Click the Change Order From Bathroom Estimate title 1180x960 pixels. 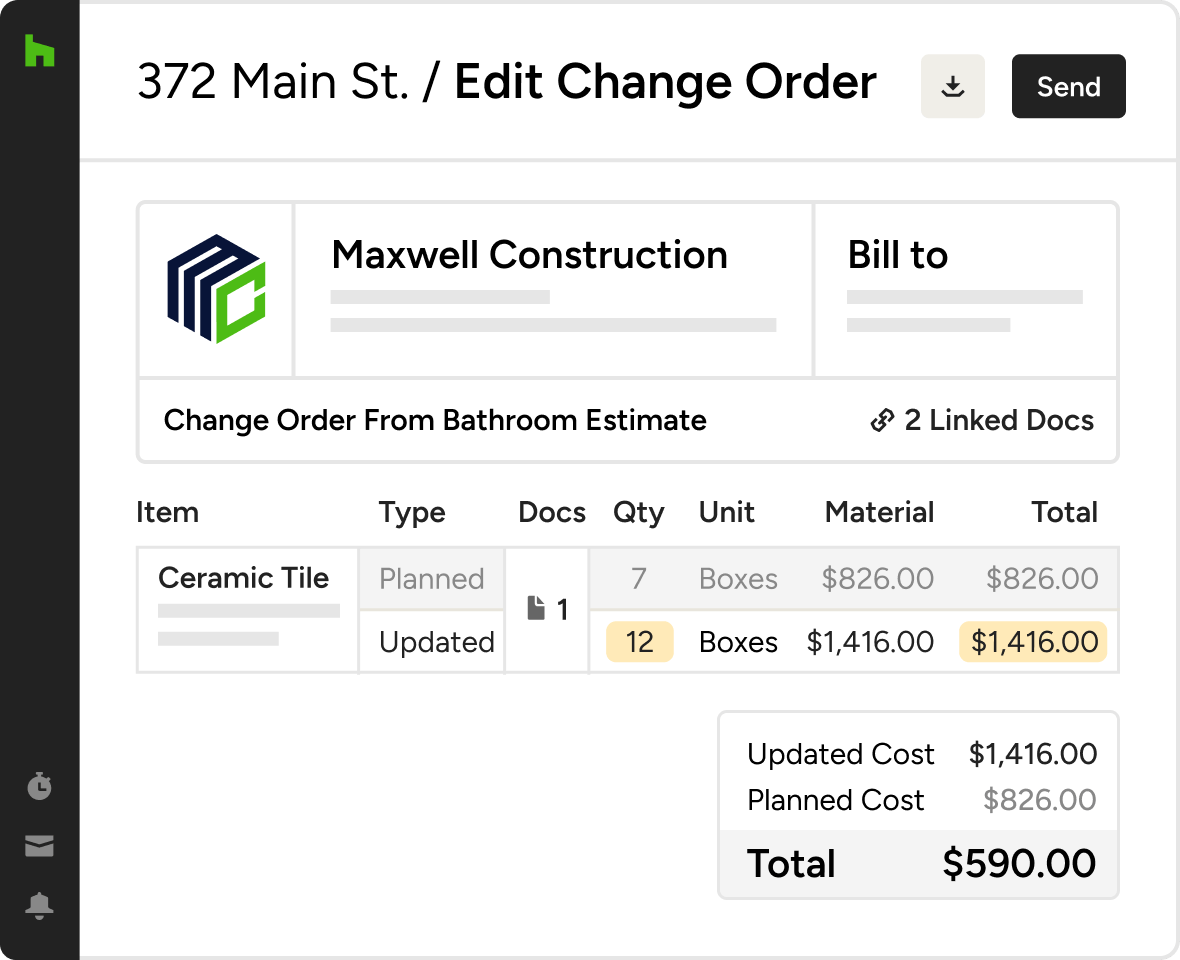coord(435,421)
